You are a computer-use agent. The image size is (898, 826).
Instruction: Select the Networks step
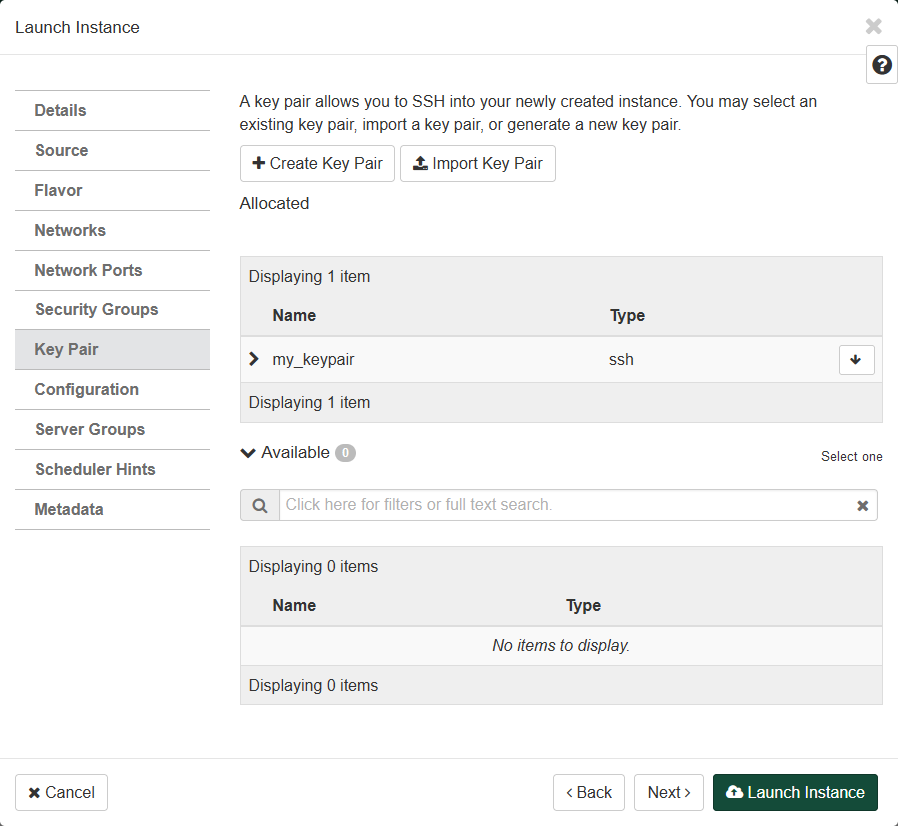pos(70,230)
